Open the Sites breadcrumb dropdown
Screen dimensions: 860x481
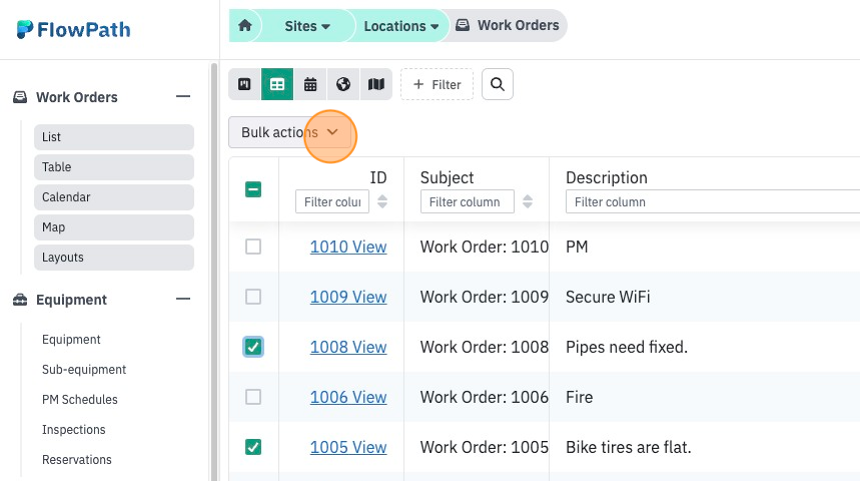pyautogui.click(x=307, y=26)
